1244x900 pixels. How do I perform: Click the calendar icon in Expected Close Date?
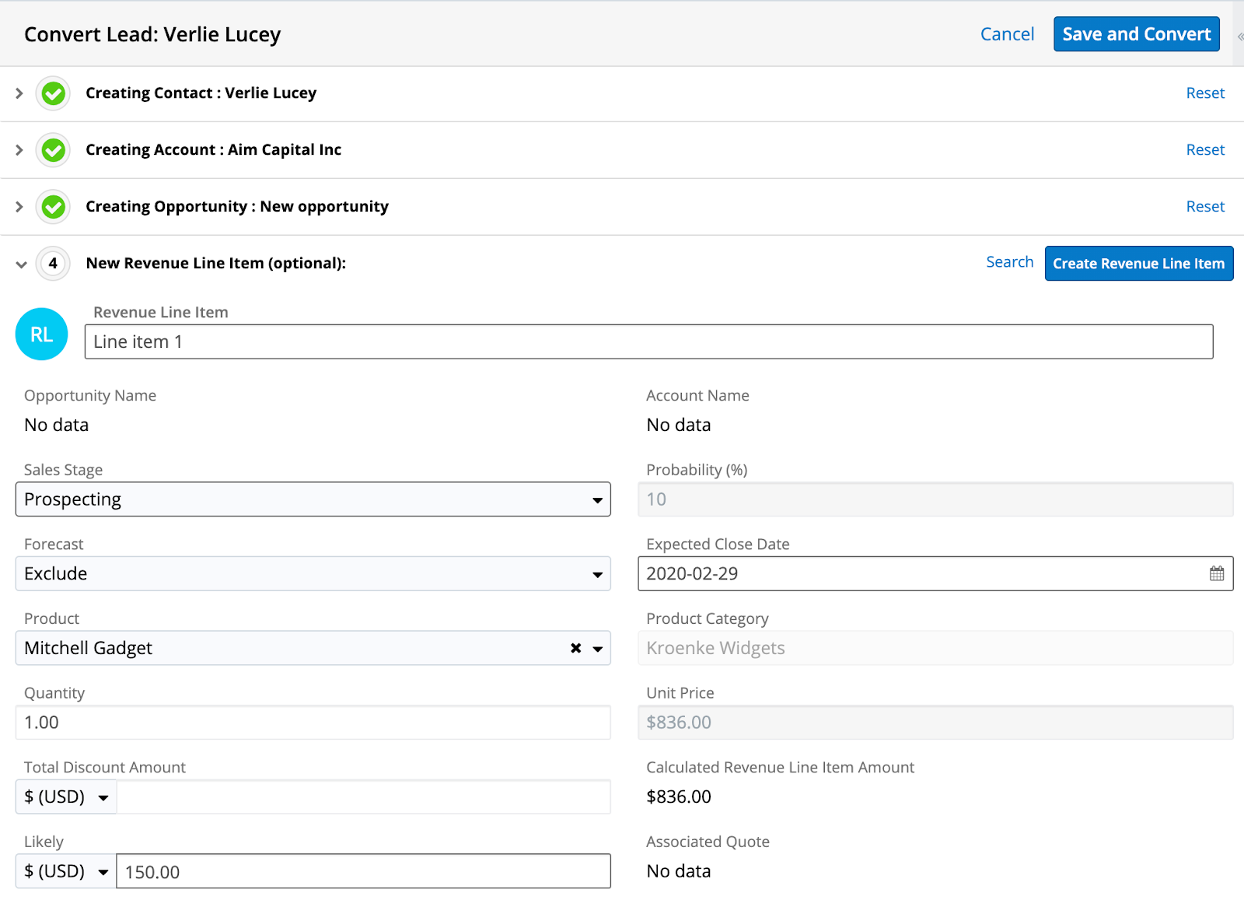[x=1216, y=574]
